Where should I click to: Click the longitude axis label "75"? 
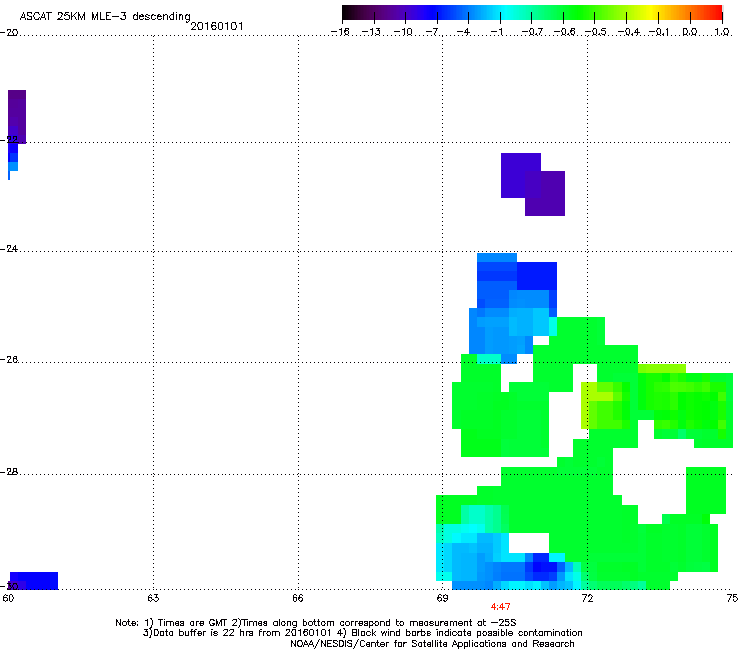(732, 598)
